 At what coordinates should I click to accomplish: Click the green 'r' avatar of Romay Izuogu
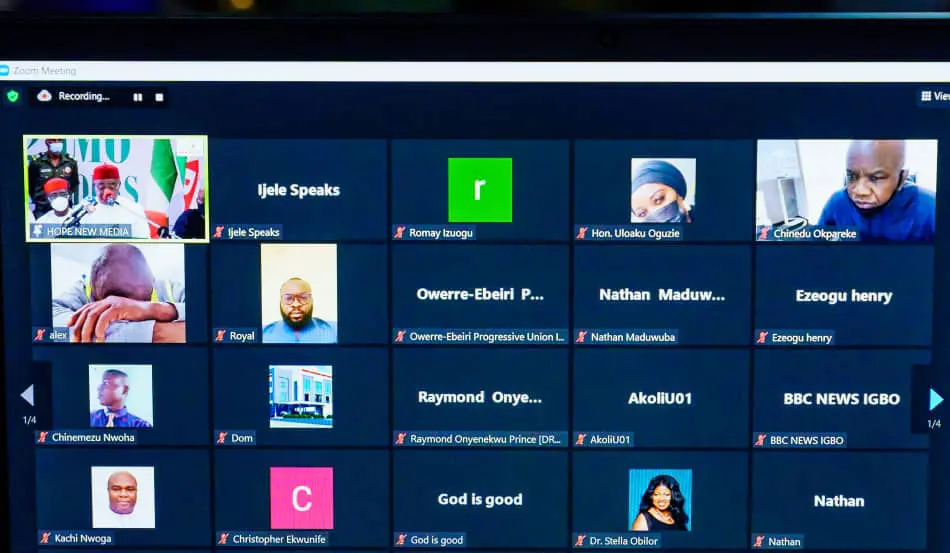pyautogui.click(x=480, y=190)
